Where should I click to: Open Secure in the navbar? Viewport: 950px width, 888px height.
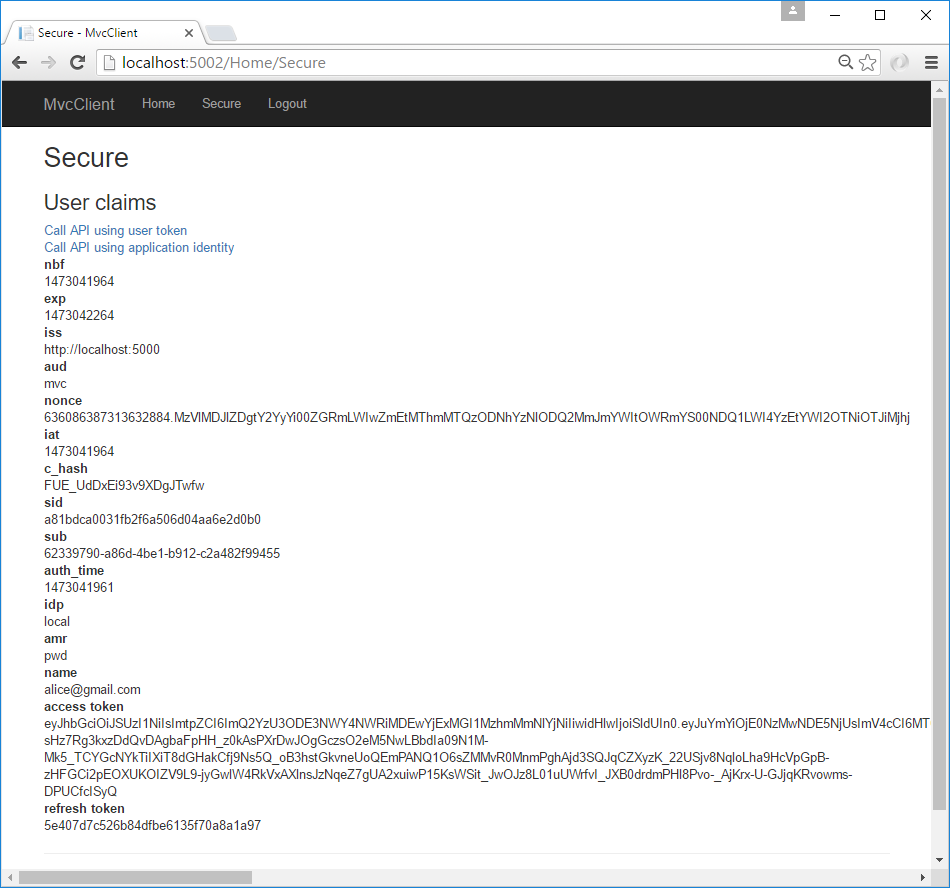tap(221, 104)
